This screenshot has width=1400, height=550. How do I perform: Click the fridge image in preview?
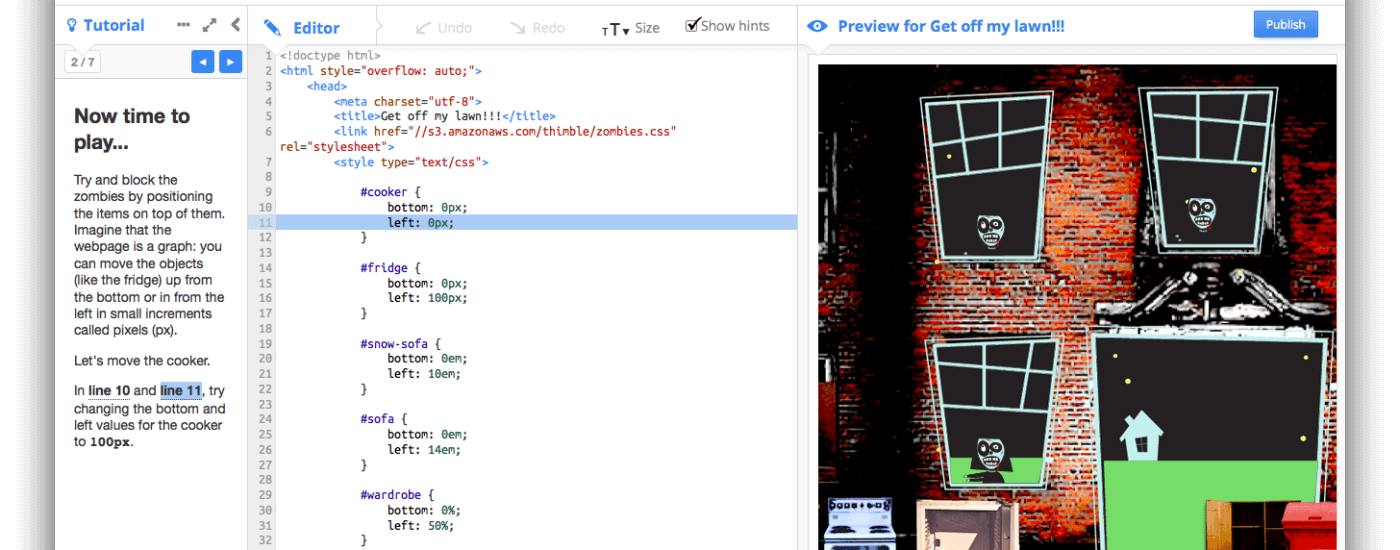coord(967,527)
